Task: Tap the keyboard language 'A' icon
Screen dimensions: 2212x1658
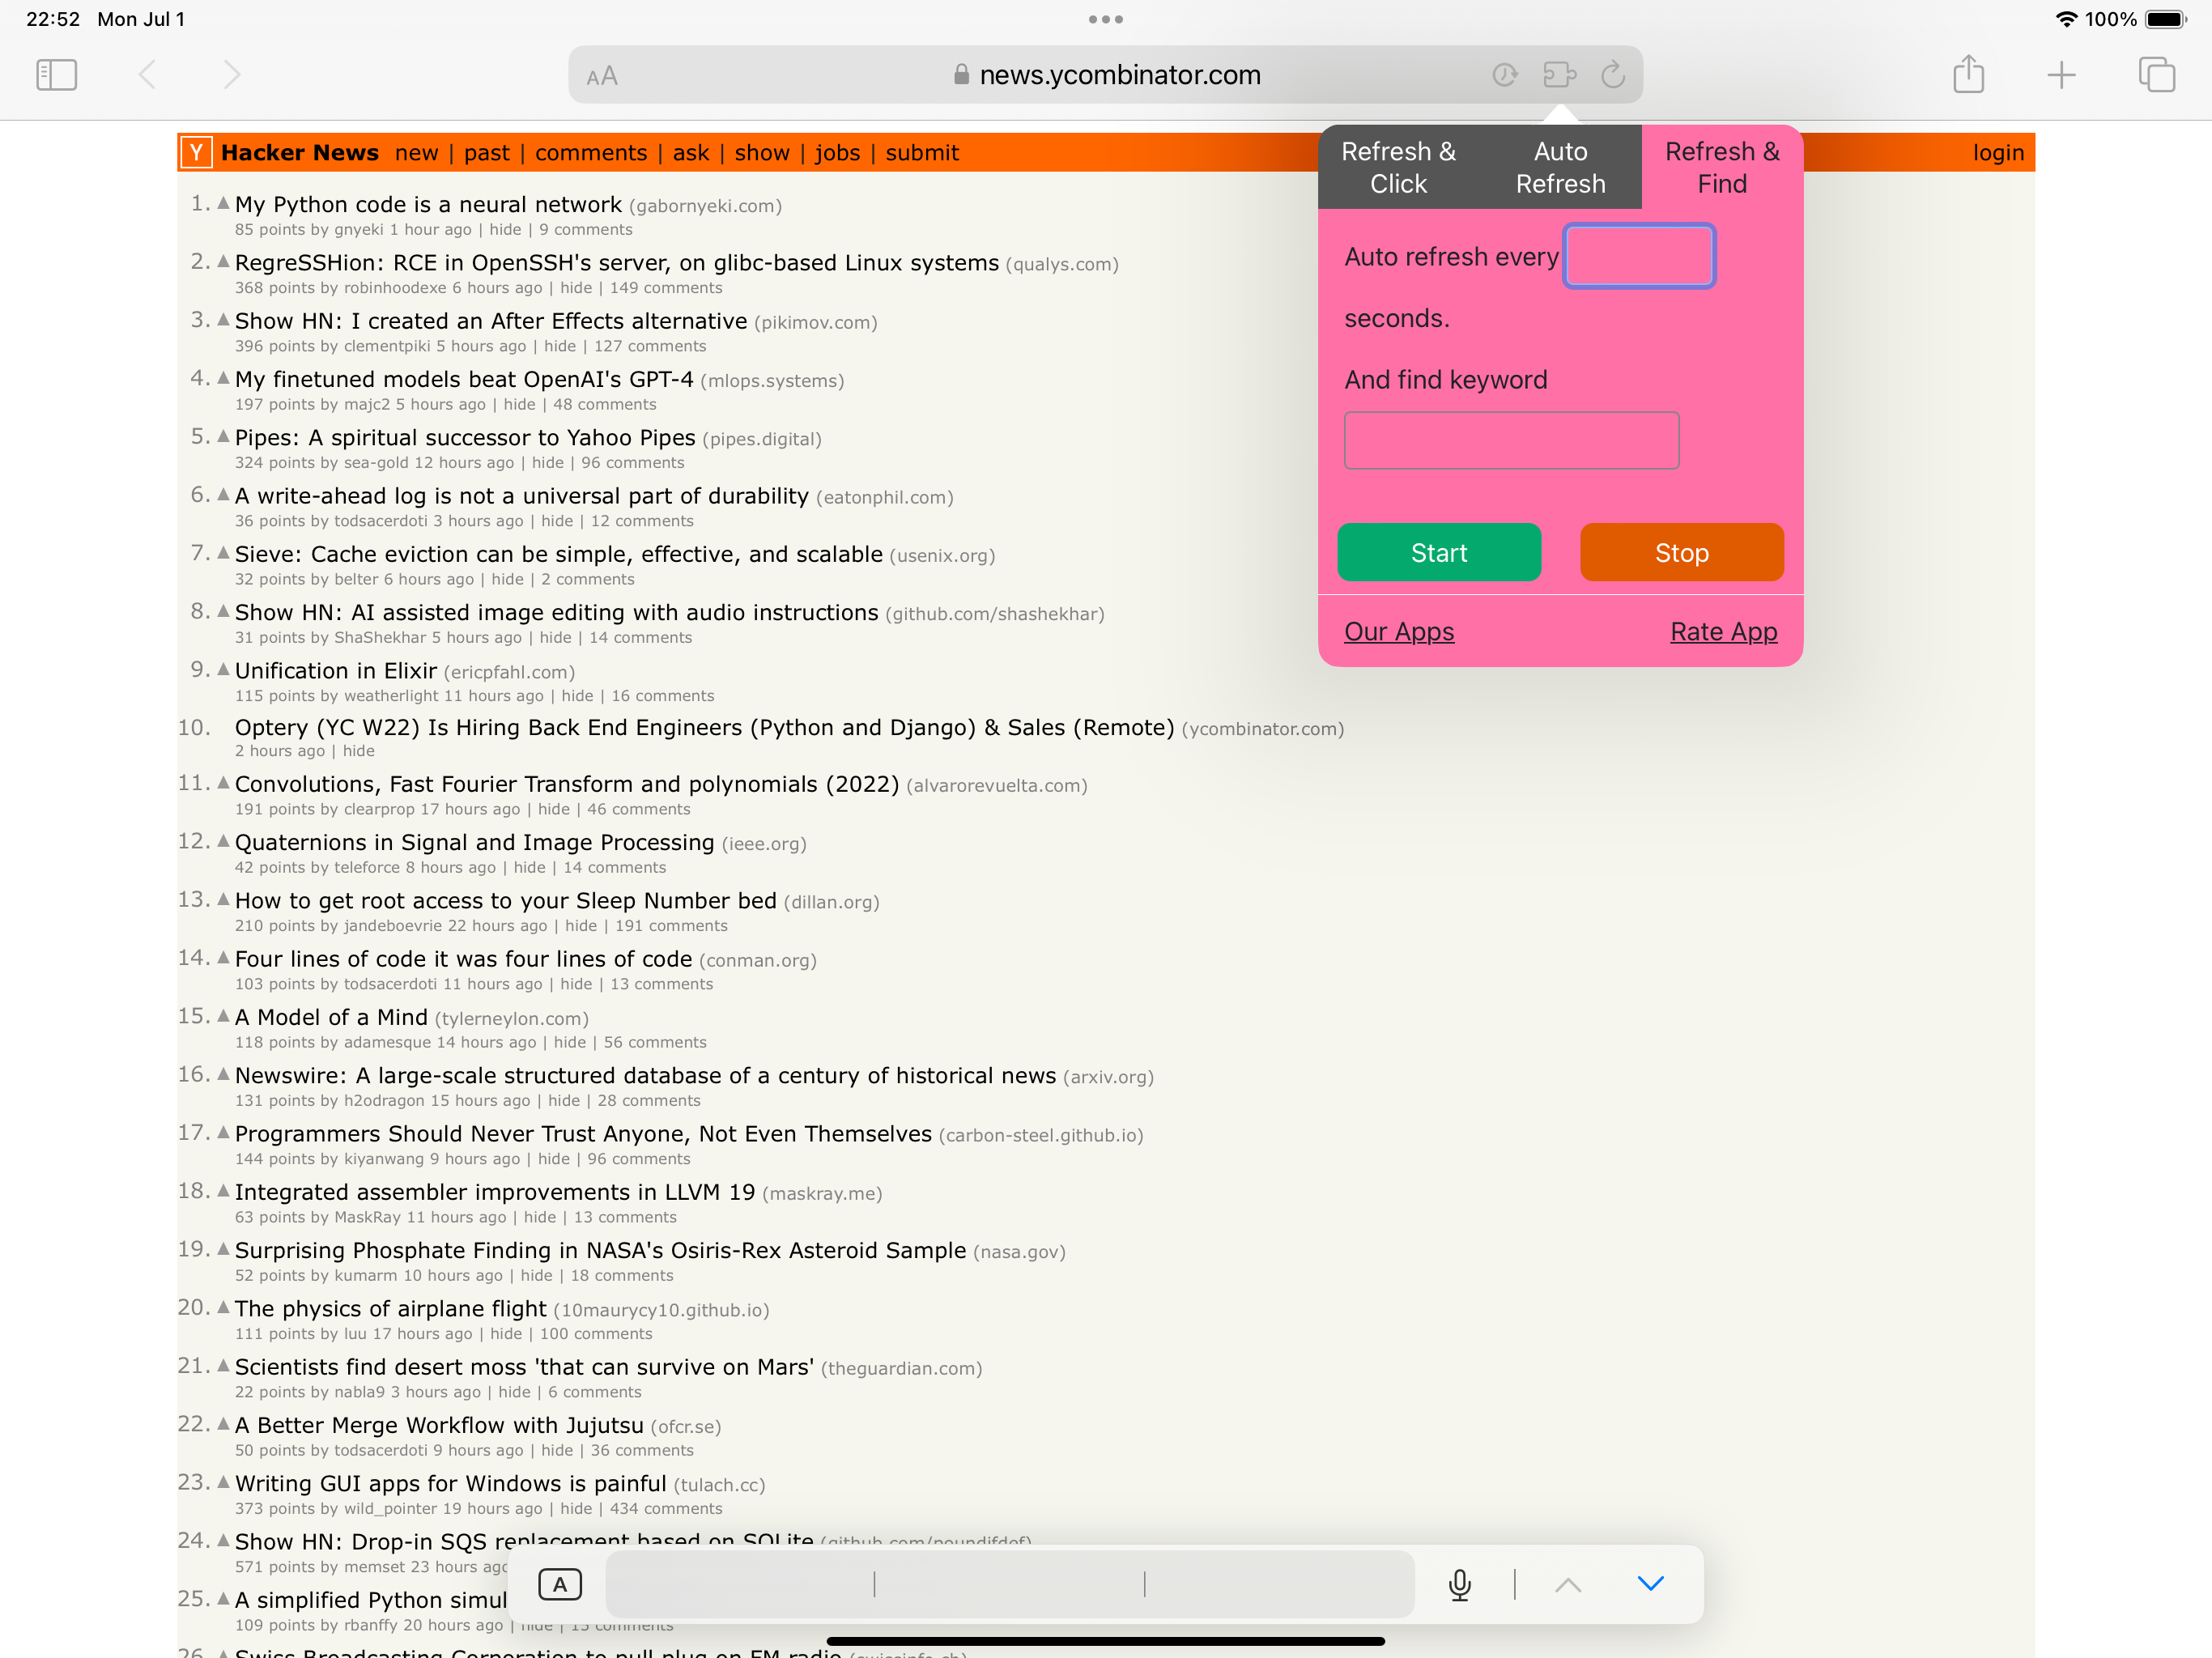Action: point(560,1584)
